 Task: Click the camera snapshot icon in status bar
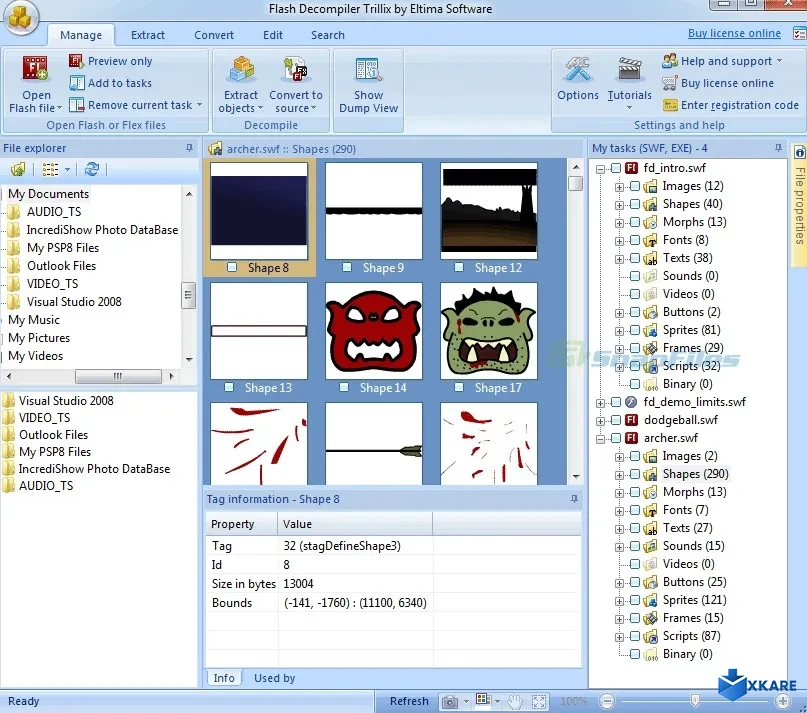point(450,701)
